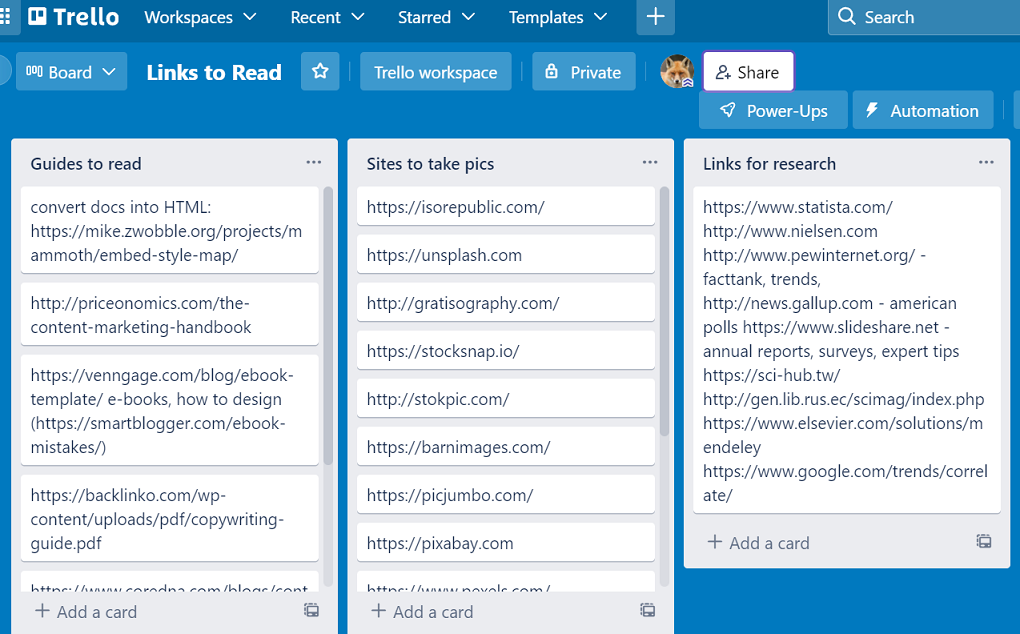Image resolution: width=1020 pixels, height=634 pixels.
Task: Open the Board view switcher dropdown
Action: click(72, 72)
